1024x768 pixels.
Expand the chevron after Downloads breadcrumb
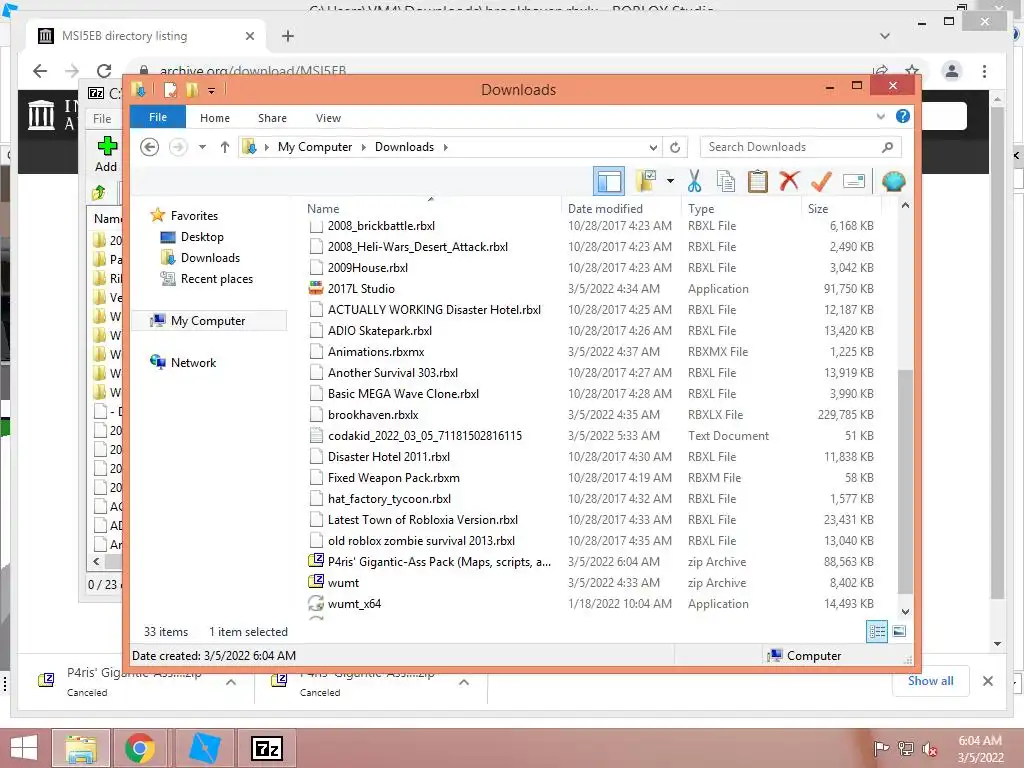tap(445, 147)
